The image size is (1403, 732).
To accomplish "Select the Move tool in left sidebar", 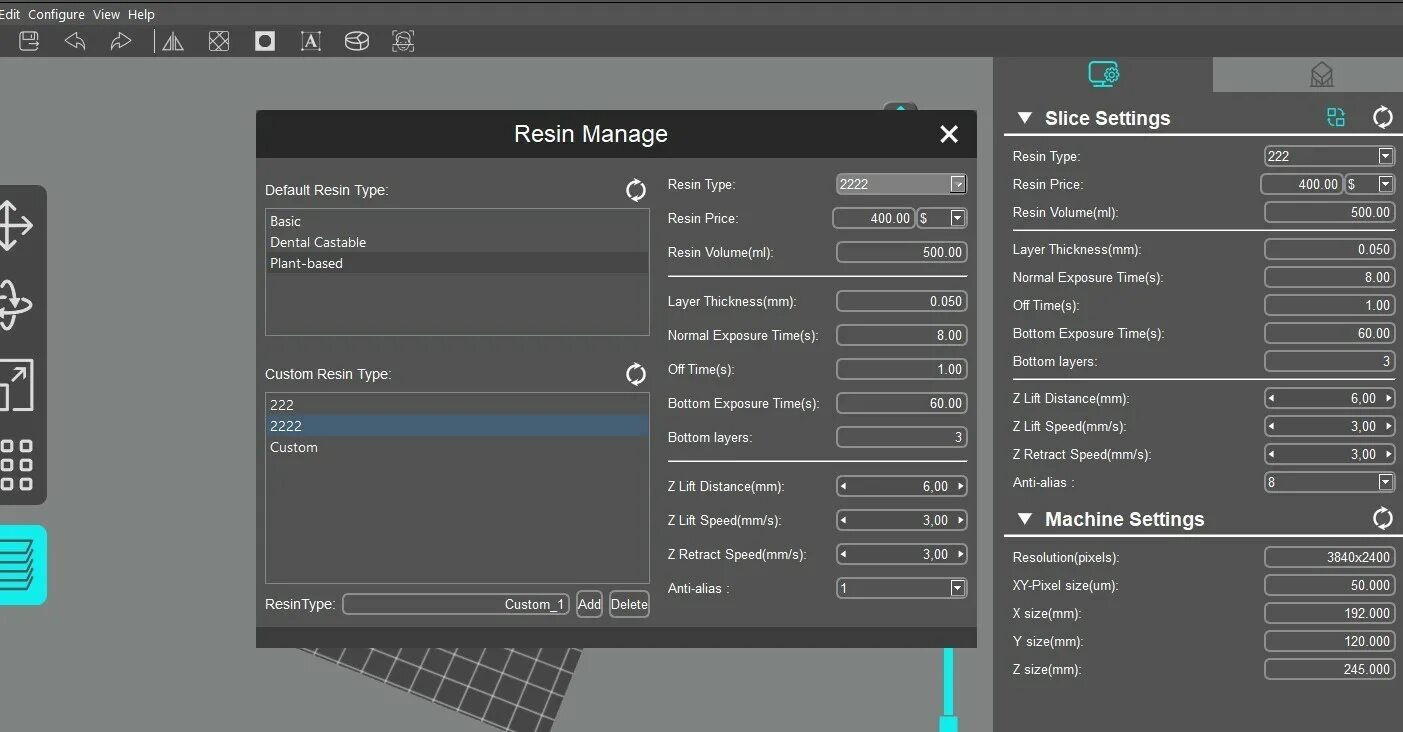I will (x=13, y=225).
